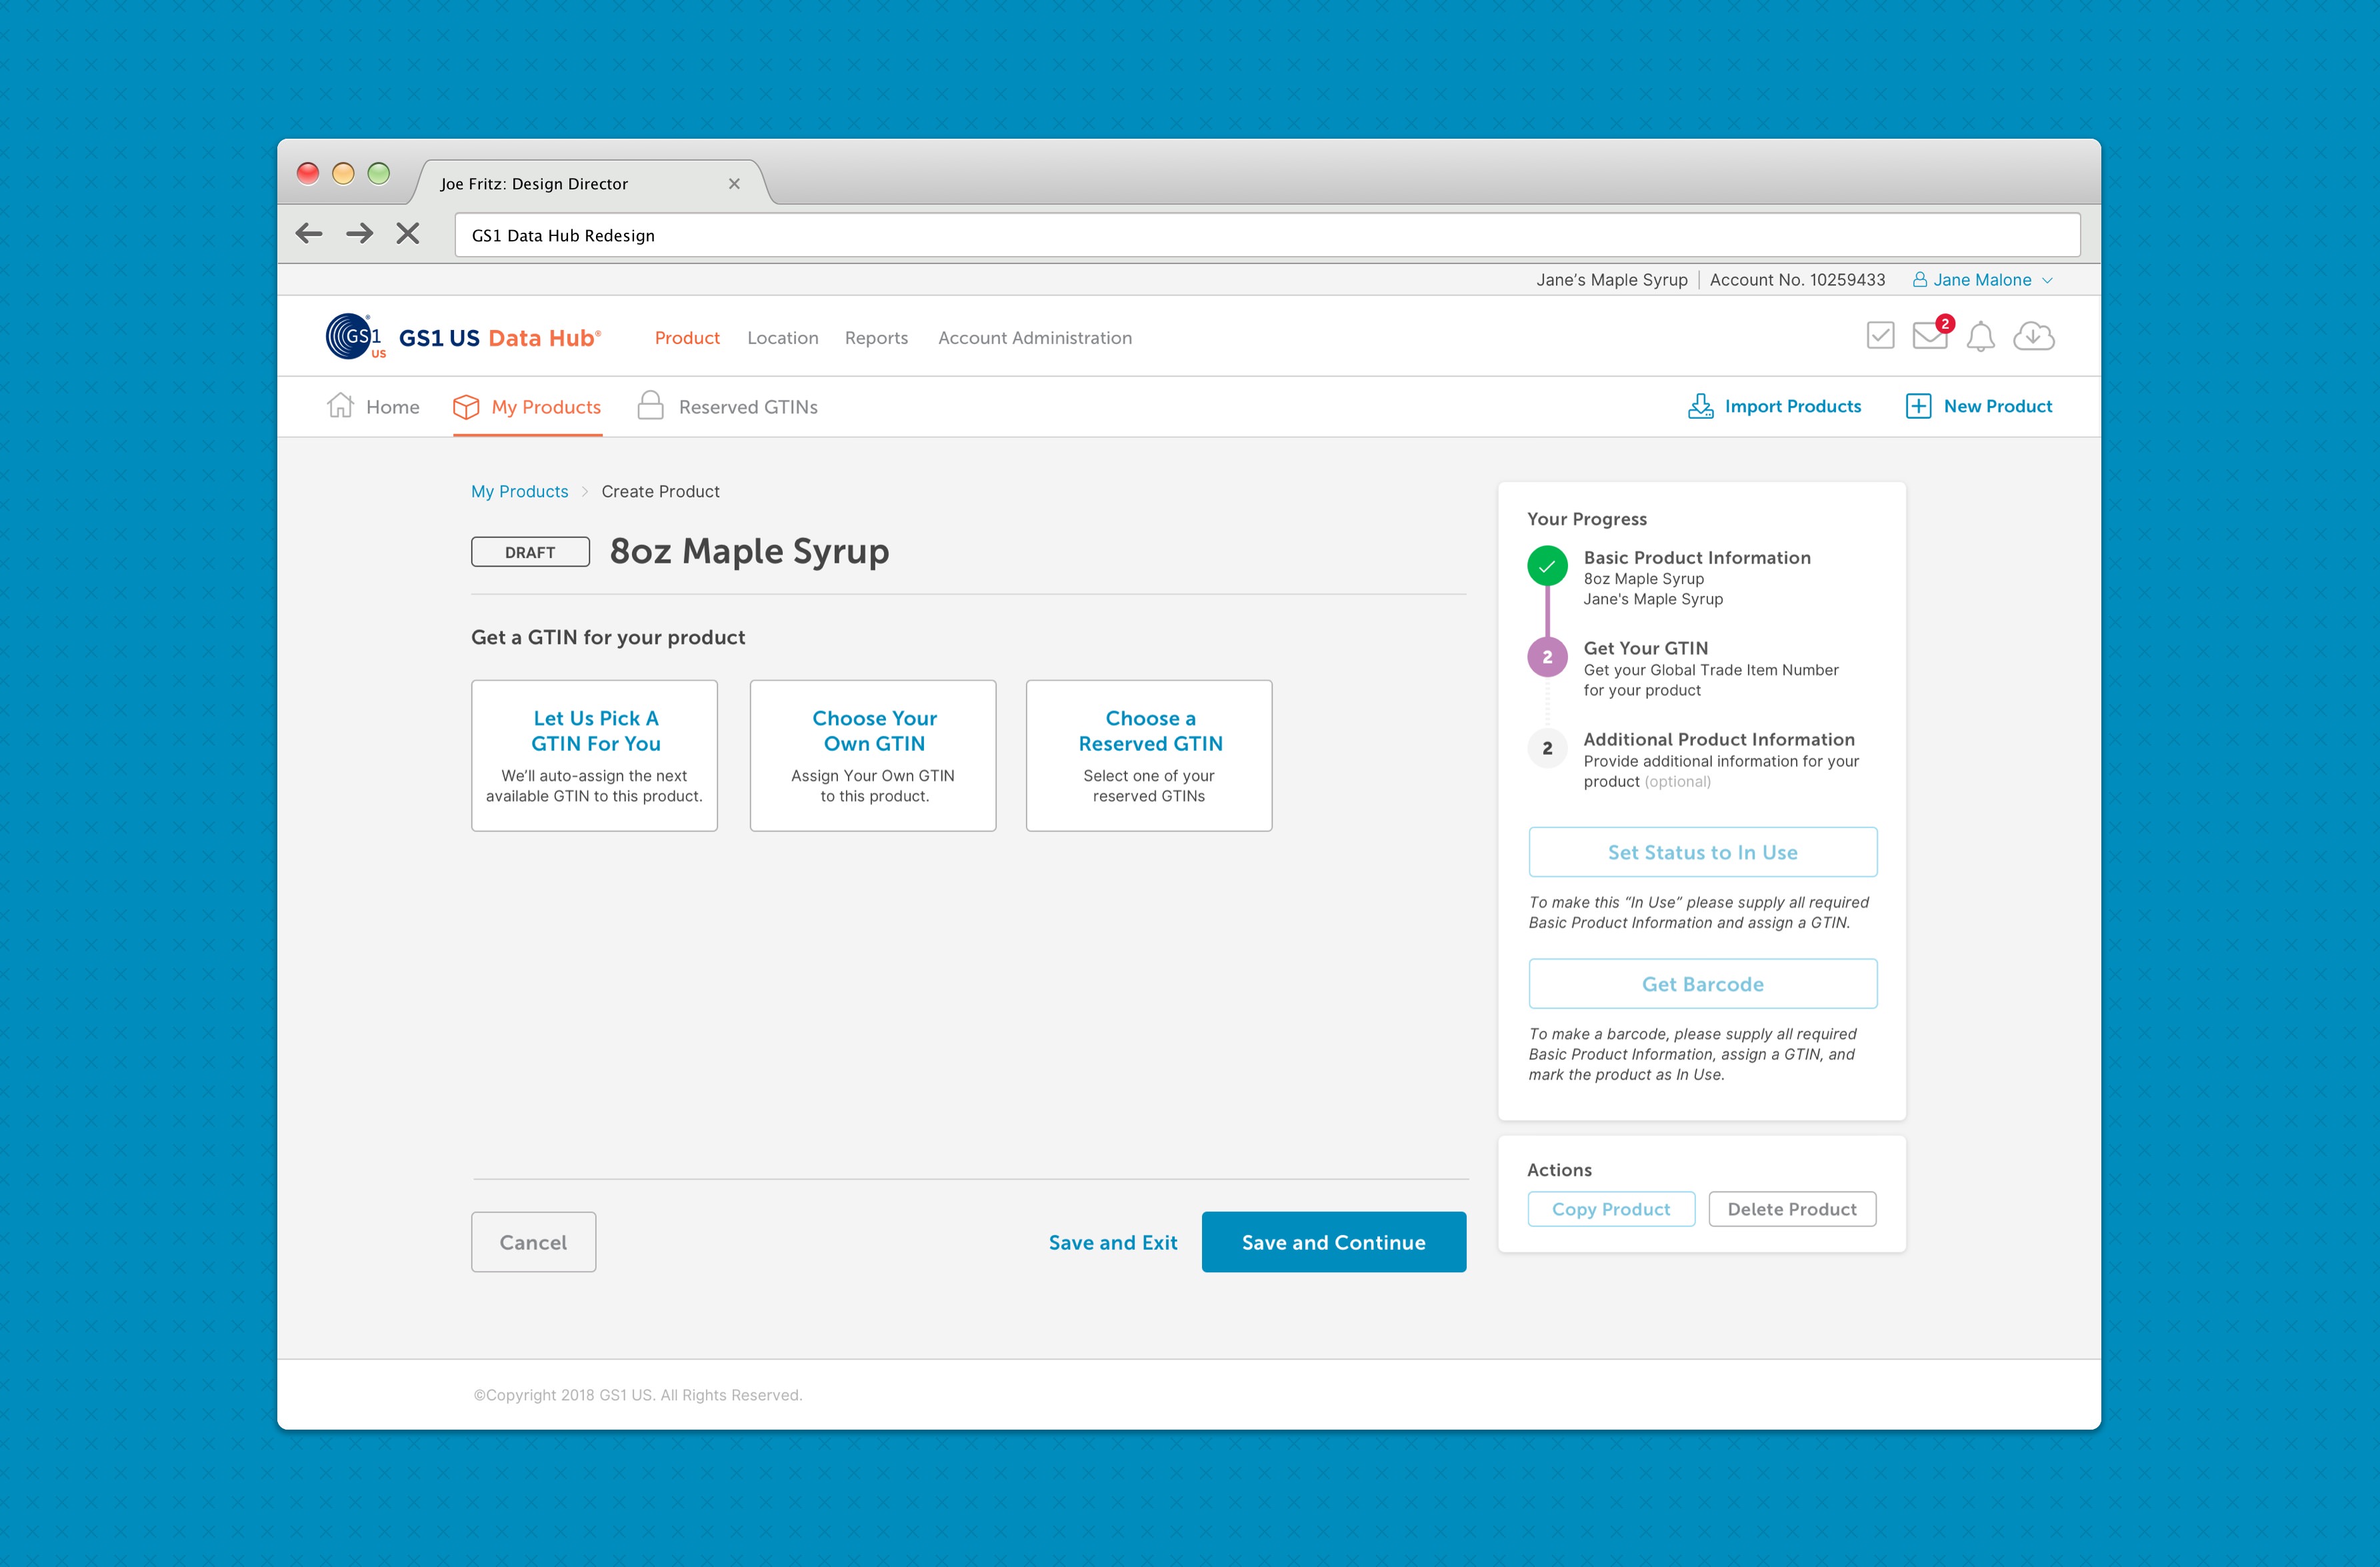
Task: Click the Get Barcode button
Action: 1703,984
